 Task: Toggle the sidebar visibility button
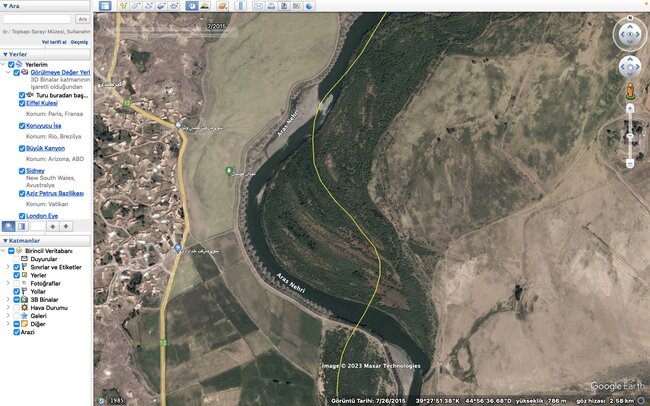tap(105, 6)
